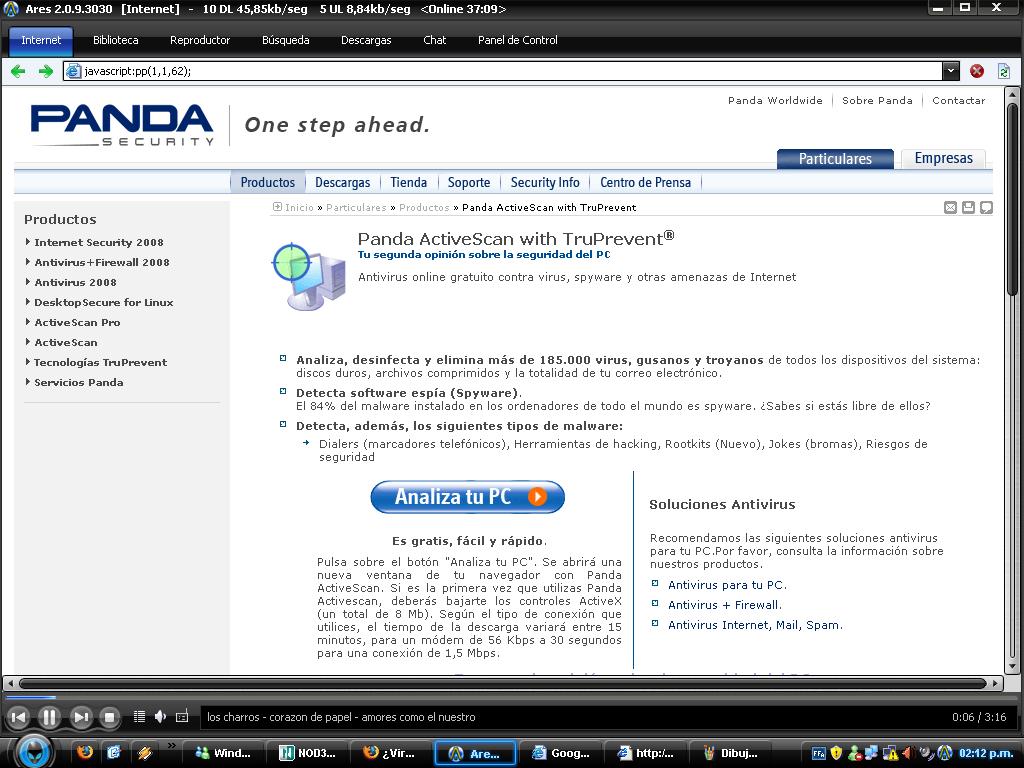Click the print page icon
The image size is (1024, 768).
point(968,207)
